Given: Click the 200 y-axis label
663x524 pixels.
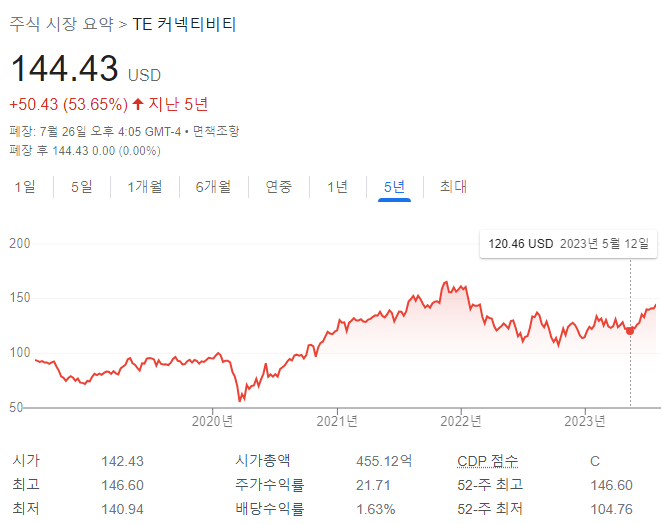Looking at the screenshot, I should click(20, 244).
